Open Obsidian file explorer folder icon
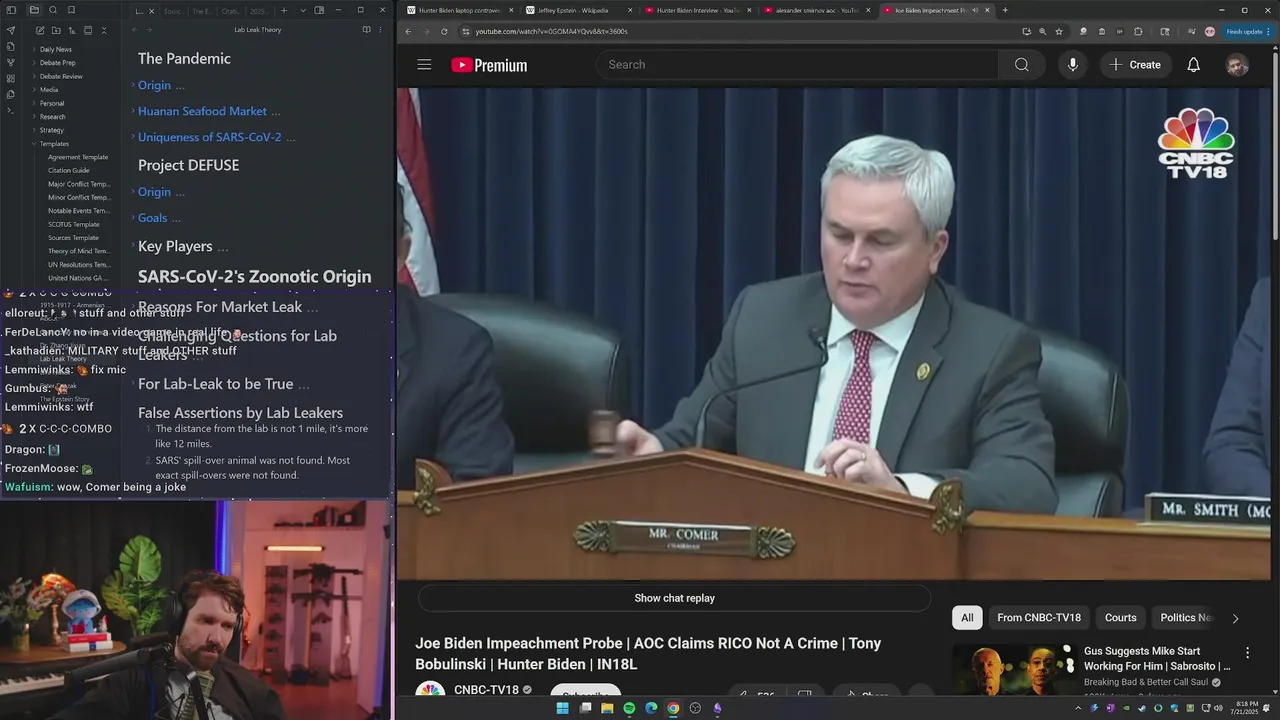 (34, 10)
